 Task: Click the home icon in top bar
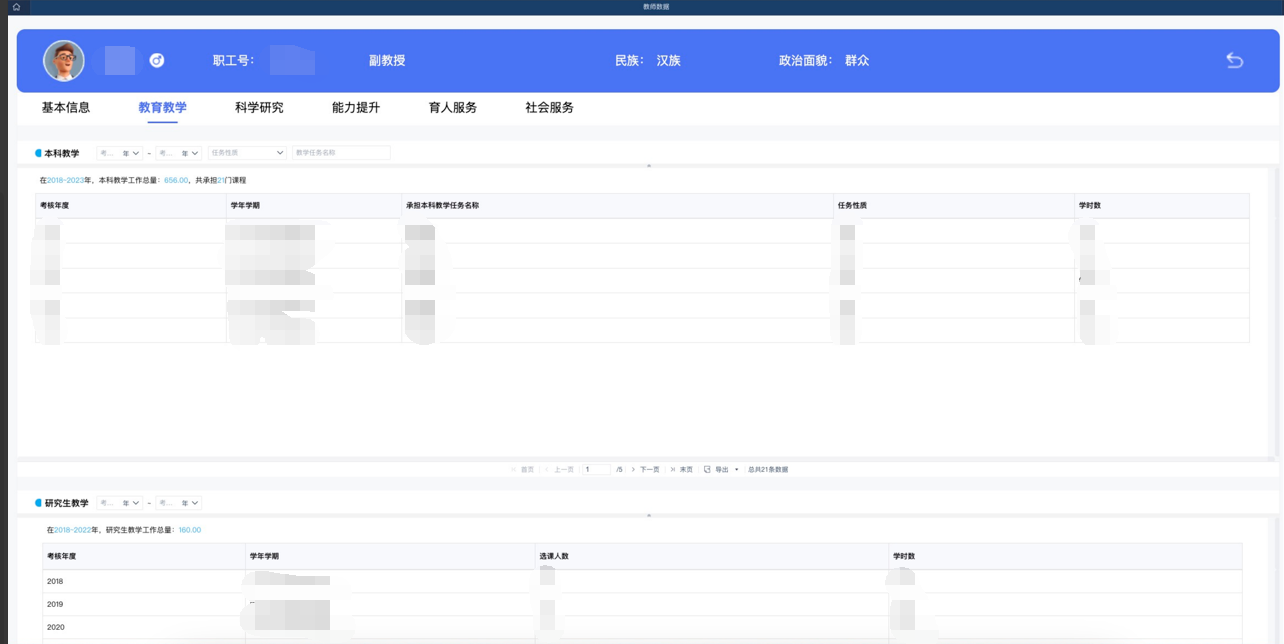coord(16,7)
